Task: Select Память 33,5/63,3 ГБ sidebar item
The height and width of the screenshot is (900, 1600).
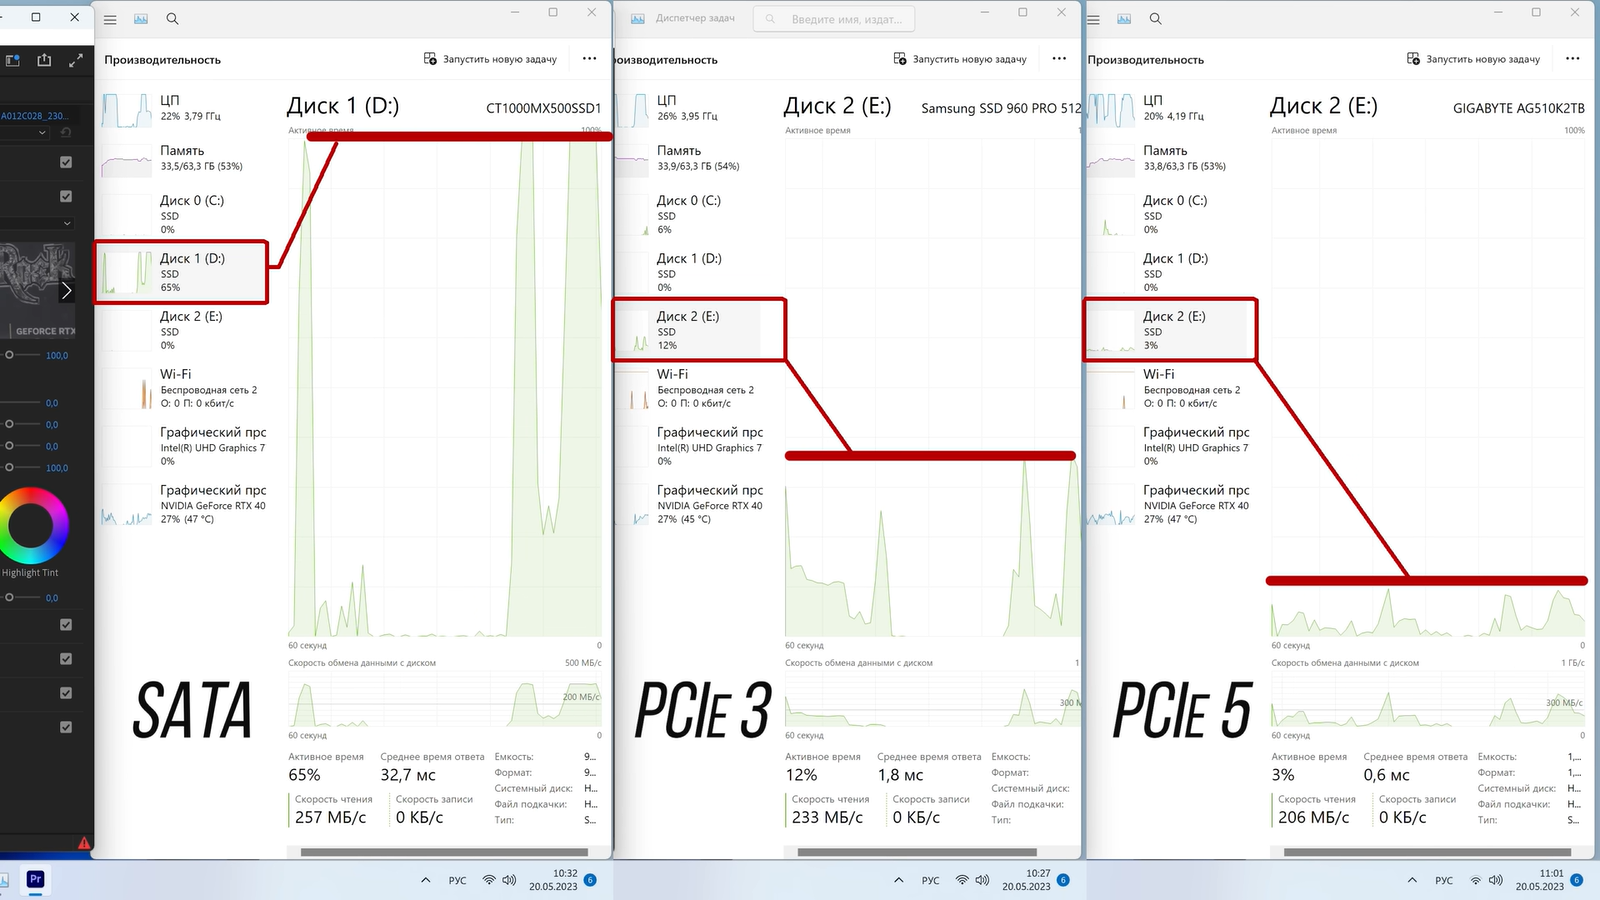Action: tap(182, 158)
